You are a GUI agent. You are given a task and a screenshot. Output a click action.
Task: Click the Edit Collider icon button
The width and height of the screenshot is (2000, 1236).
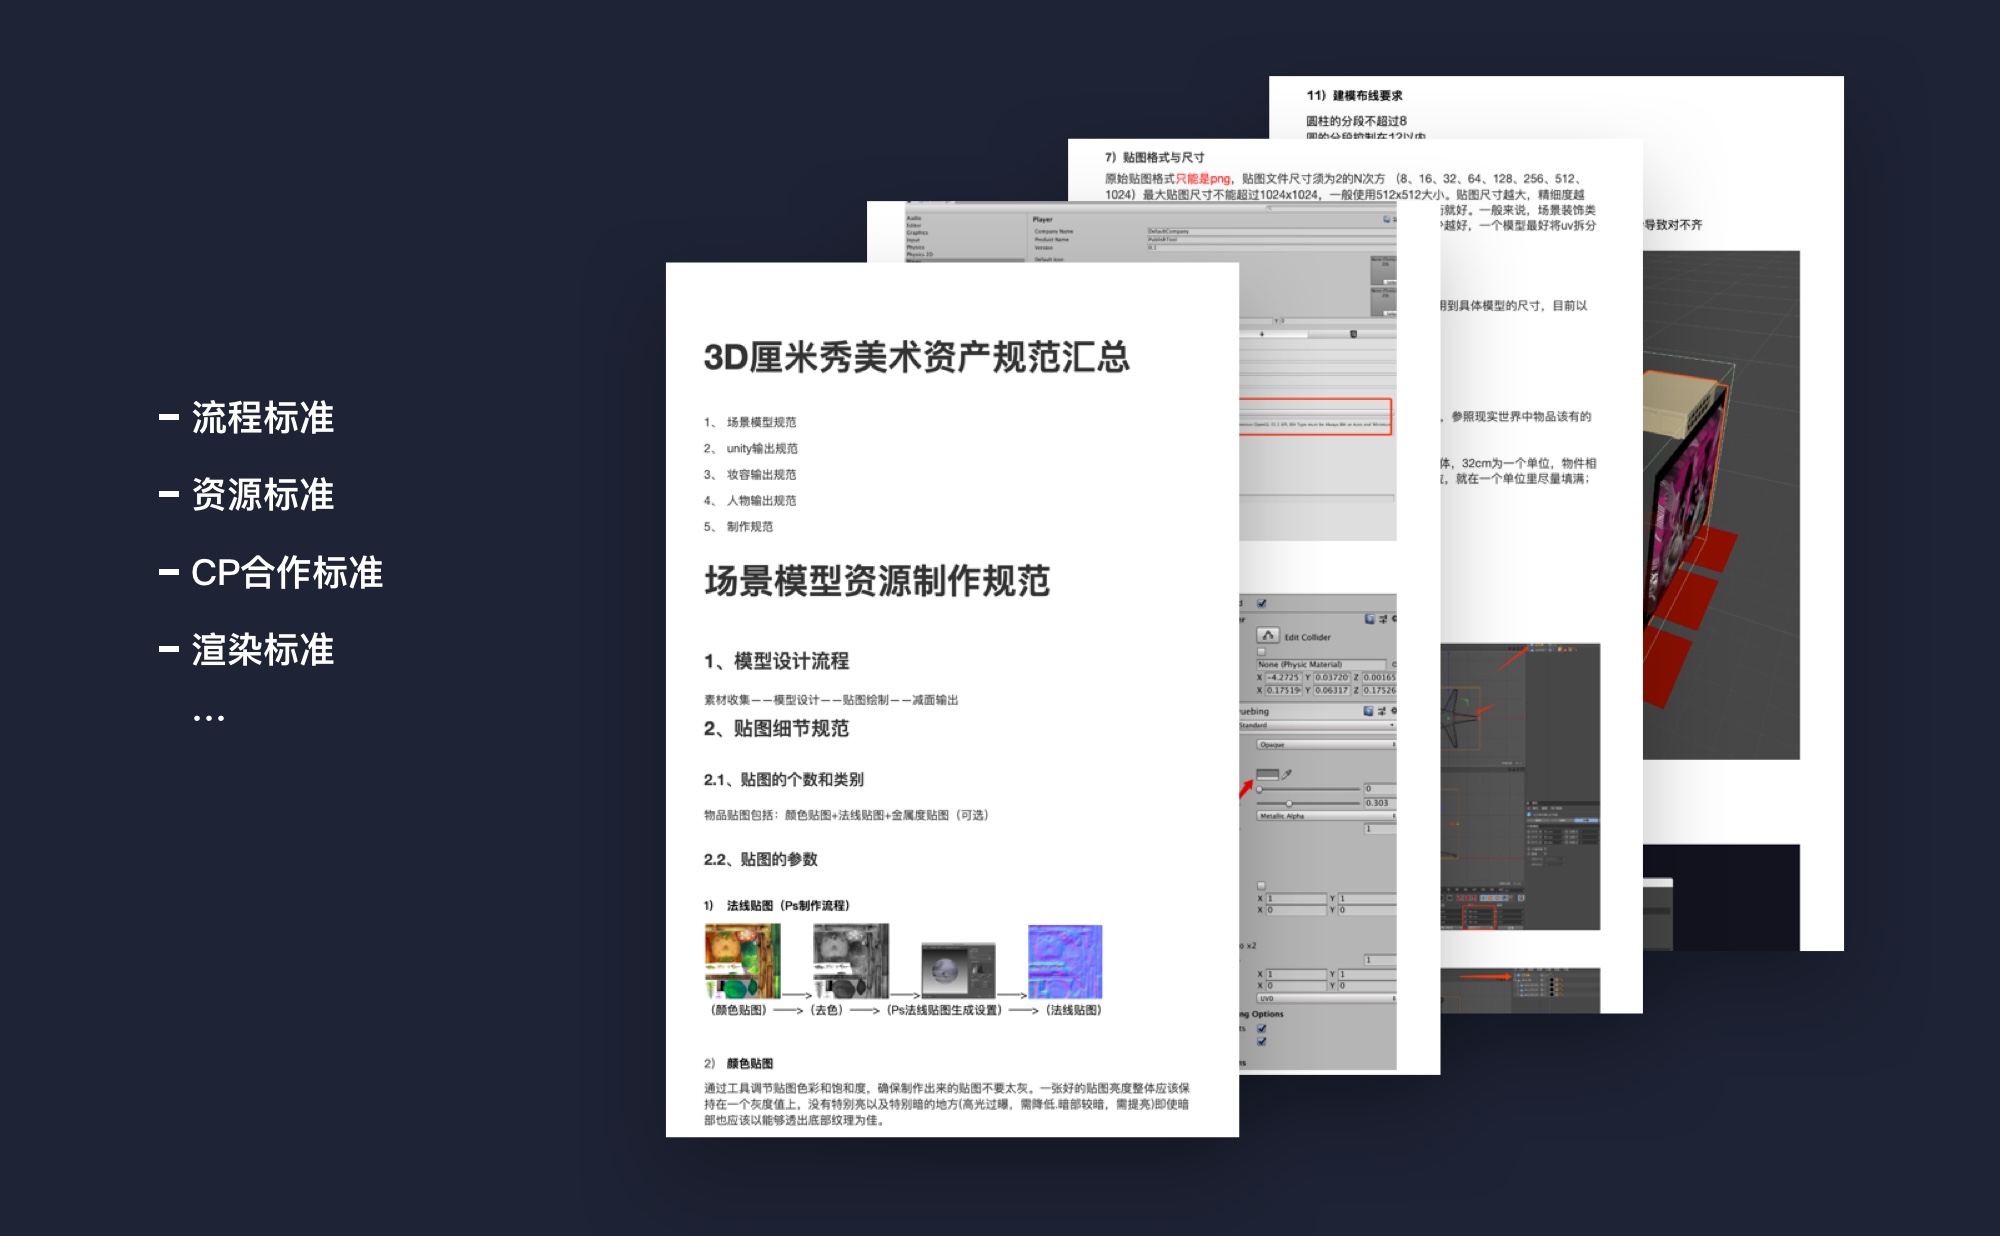tap(1268, 636)
